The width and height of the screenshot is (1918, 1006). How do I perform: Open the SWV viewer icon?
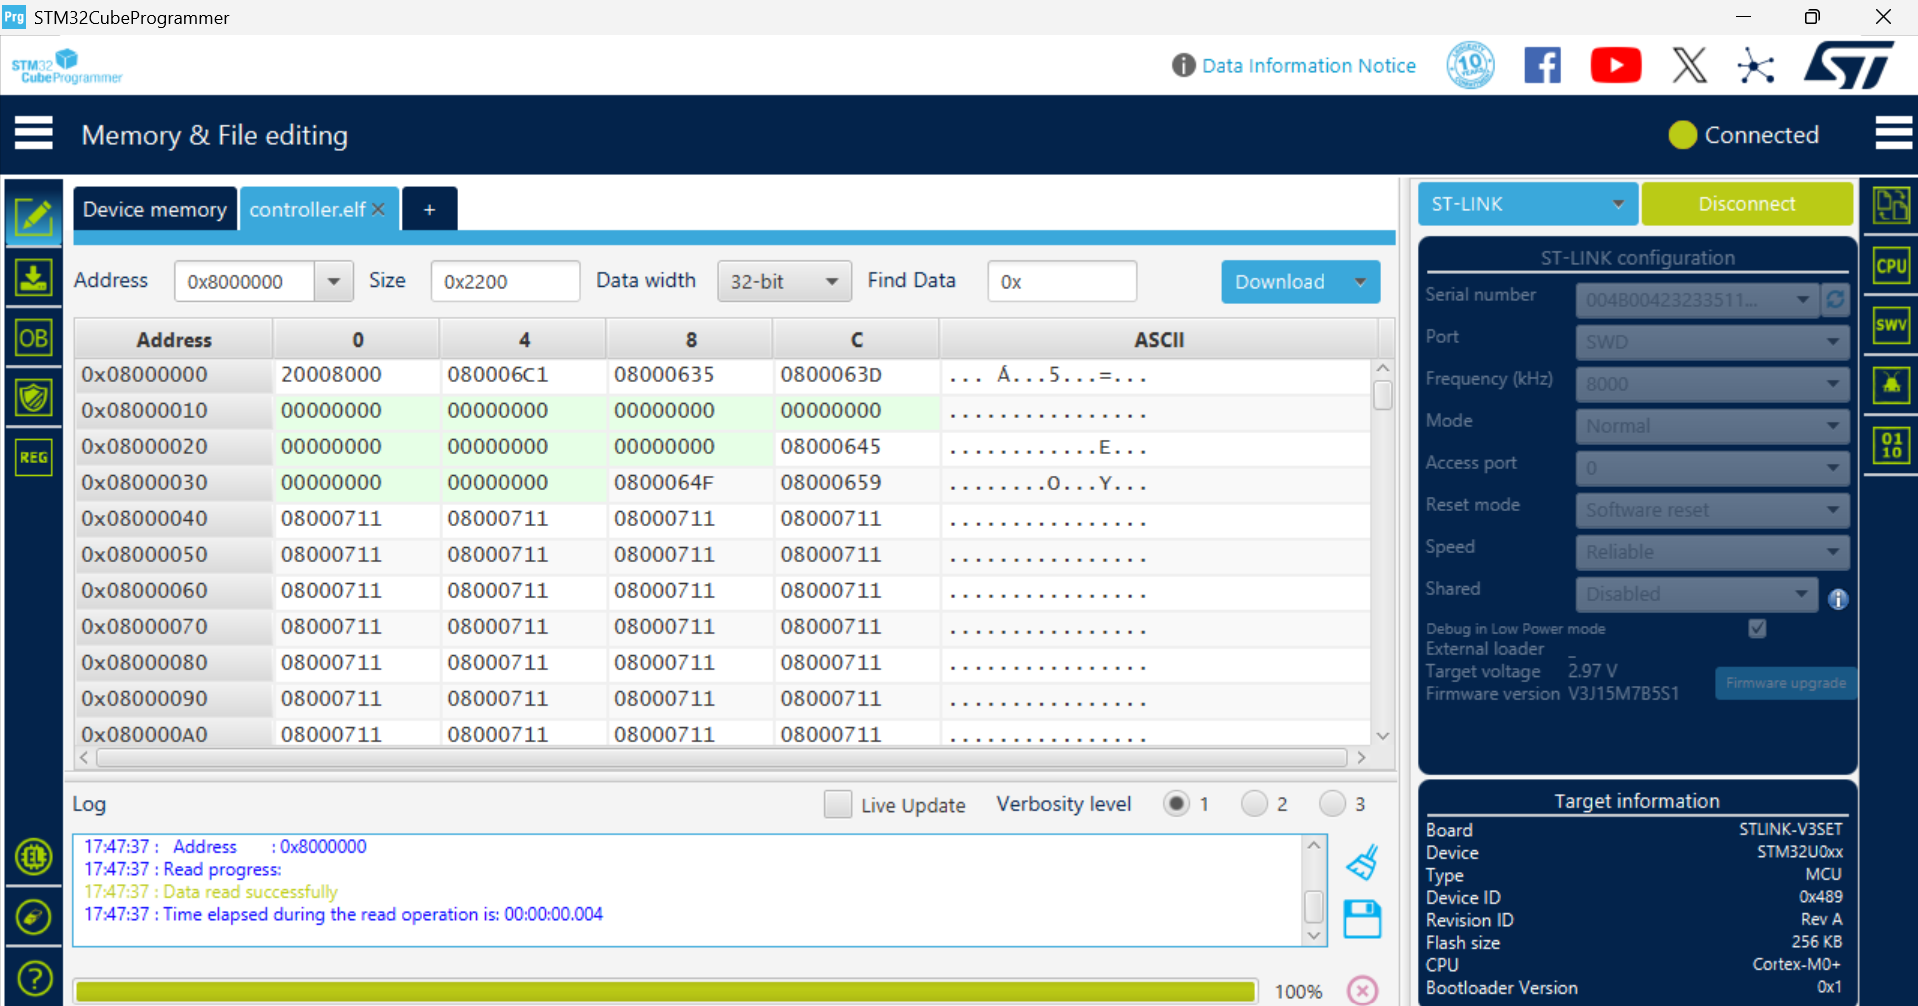[x=1890, y=325]
